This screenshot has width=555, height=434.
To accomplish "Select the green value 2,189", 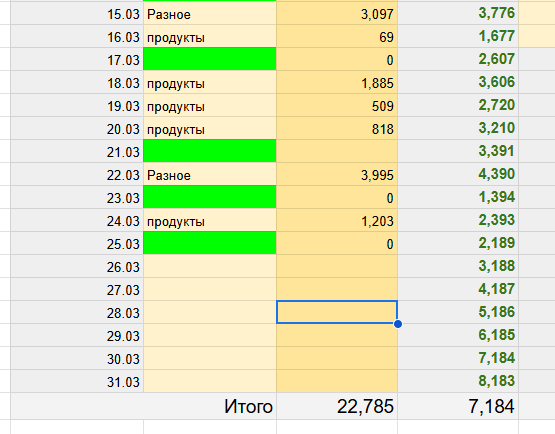I will pyautogui.click(x=458, y=244).
